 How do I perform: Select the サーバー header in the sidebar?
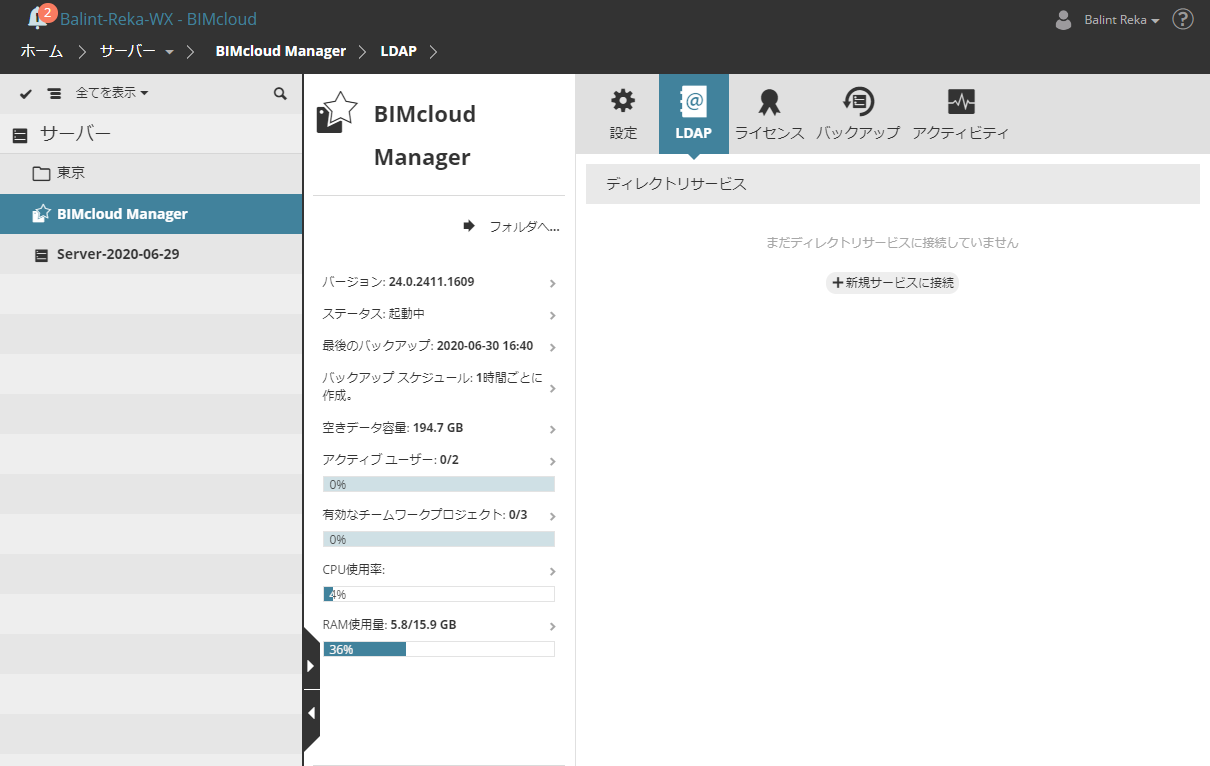pyautogui.click(x=151, y=134)
